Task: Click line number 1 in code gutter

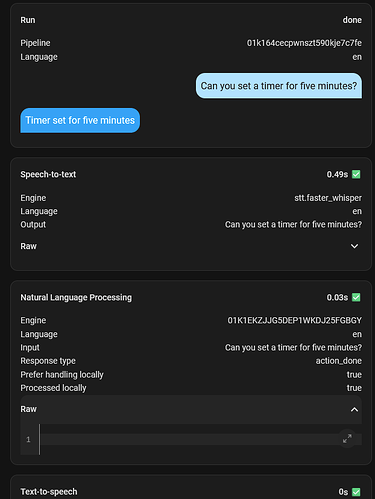Action: tap(28, 439)
